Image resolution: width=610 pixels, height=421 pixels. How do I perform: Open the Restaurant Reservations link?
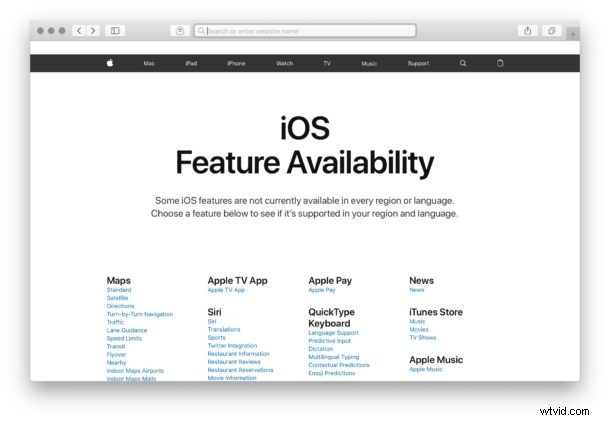click(x=240, y=370)
